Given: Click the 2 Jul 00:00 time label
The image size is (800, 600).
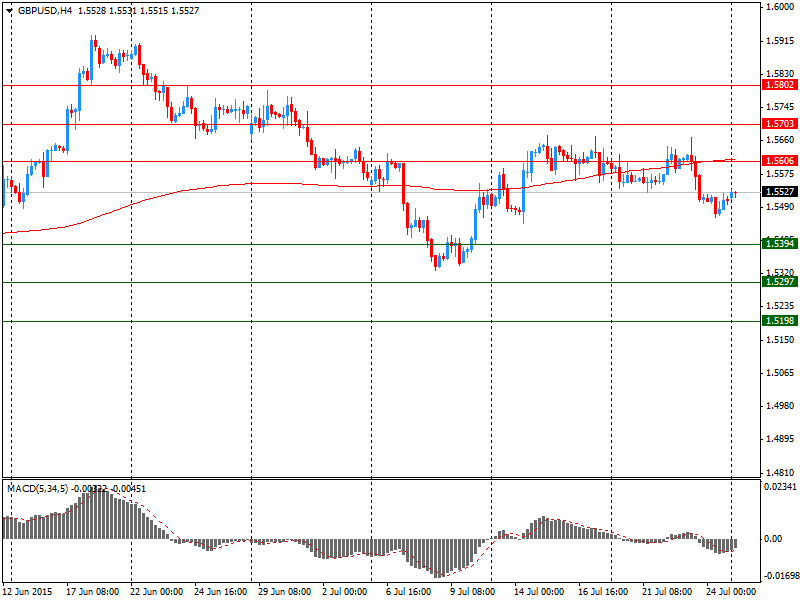Looking at the screenshot, I should point(344,592).
